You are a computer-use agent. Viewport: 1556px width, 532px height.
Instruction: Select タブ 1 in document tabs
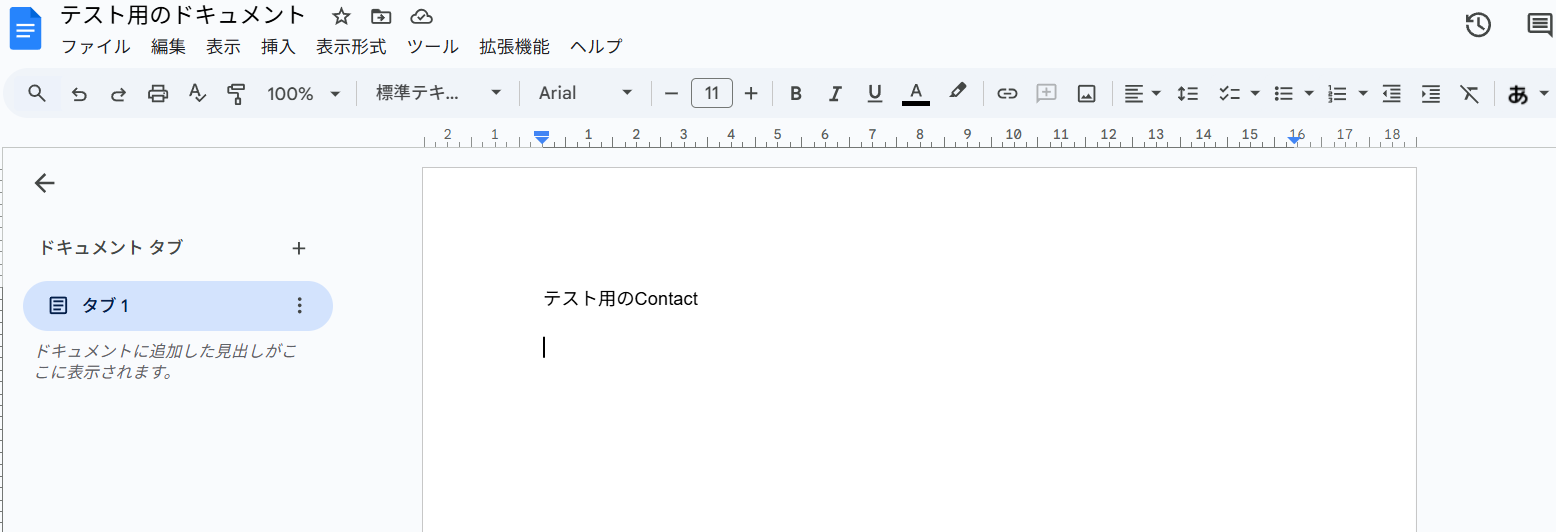point(178,306)
